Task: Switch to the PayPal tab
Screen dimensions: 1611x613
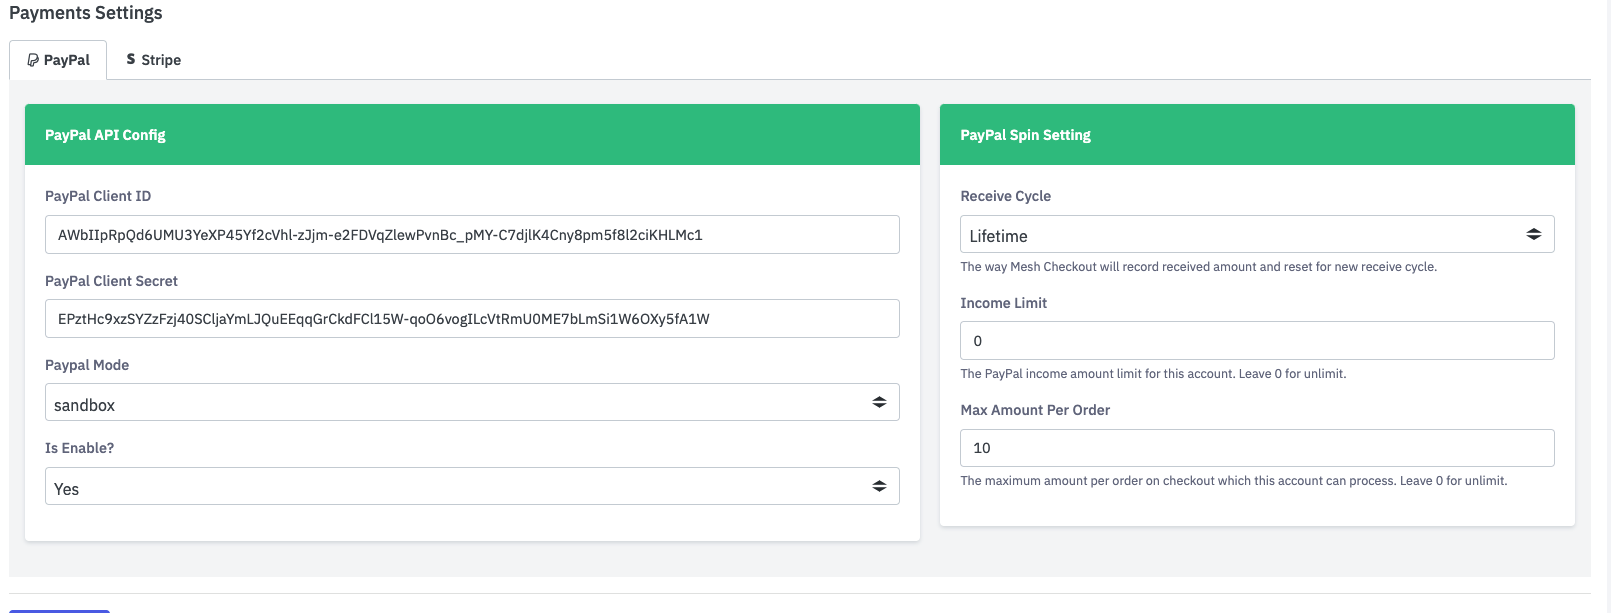Action: pos(58,60)
